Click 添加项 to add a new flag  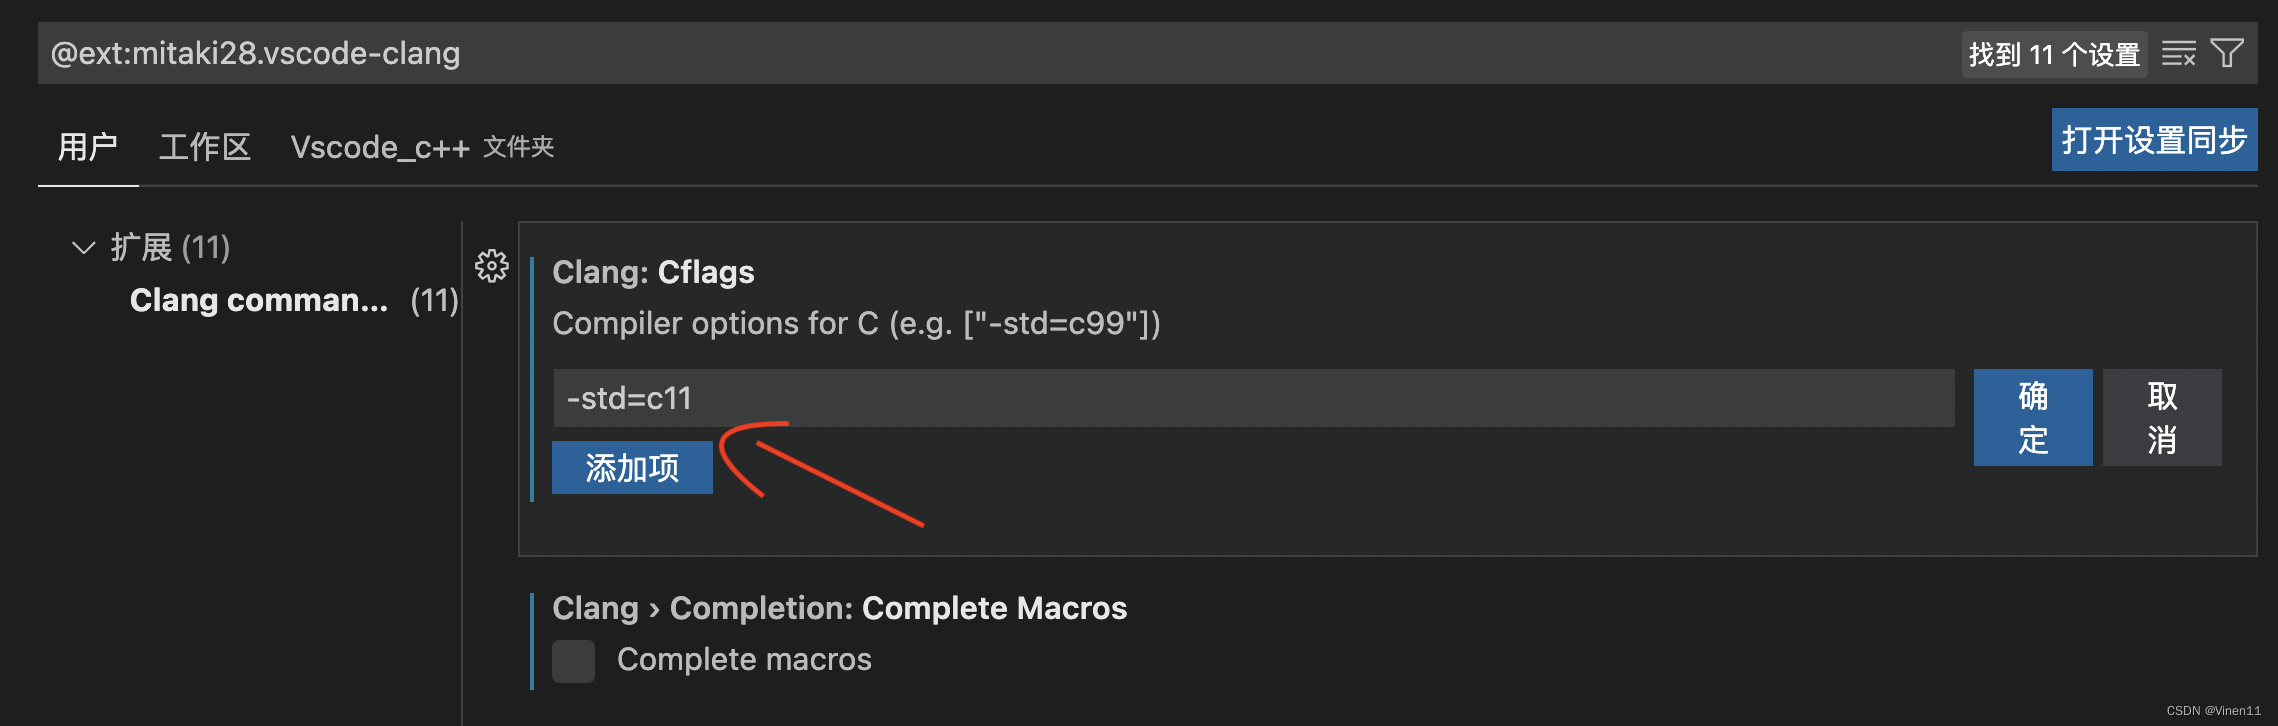(x=631, y=466)
